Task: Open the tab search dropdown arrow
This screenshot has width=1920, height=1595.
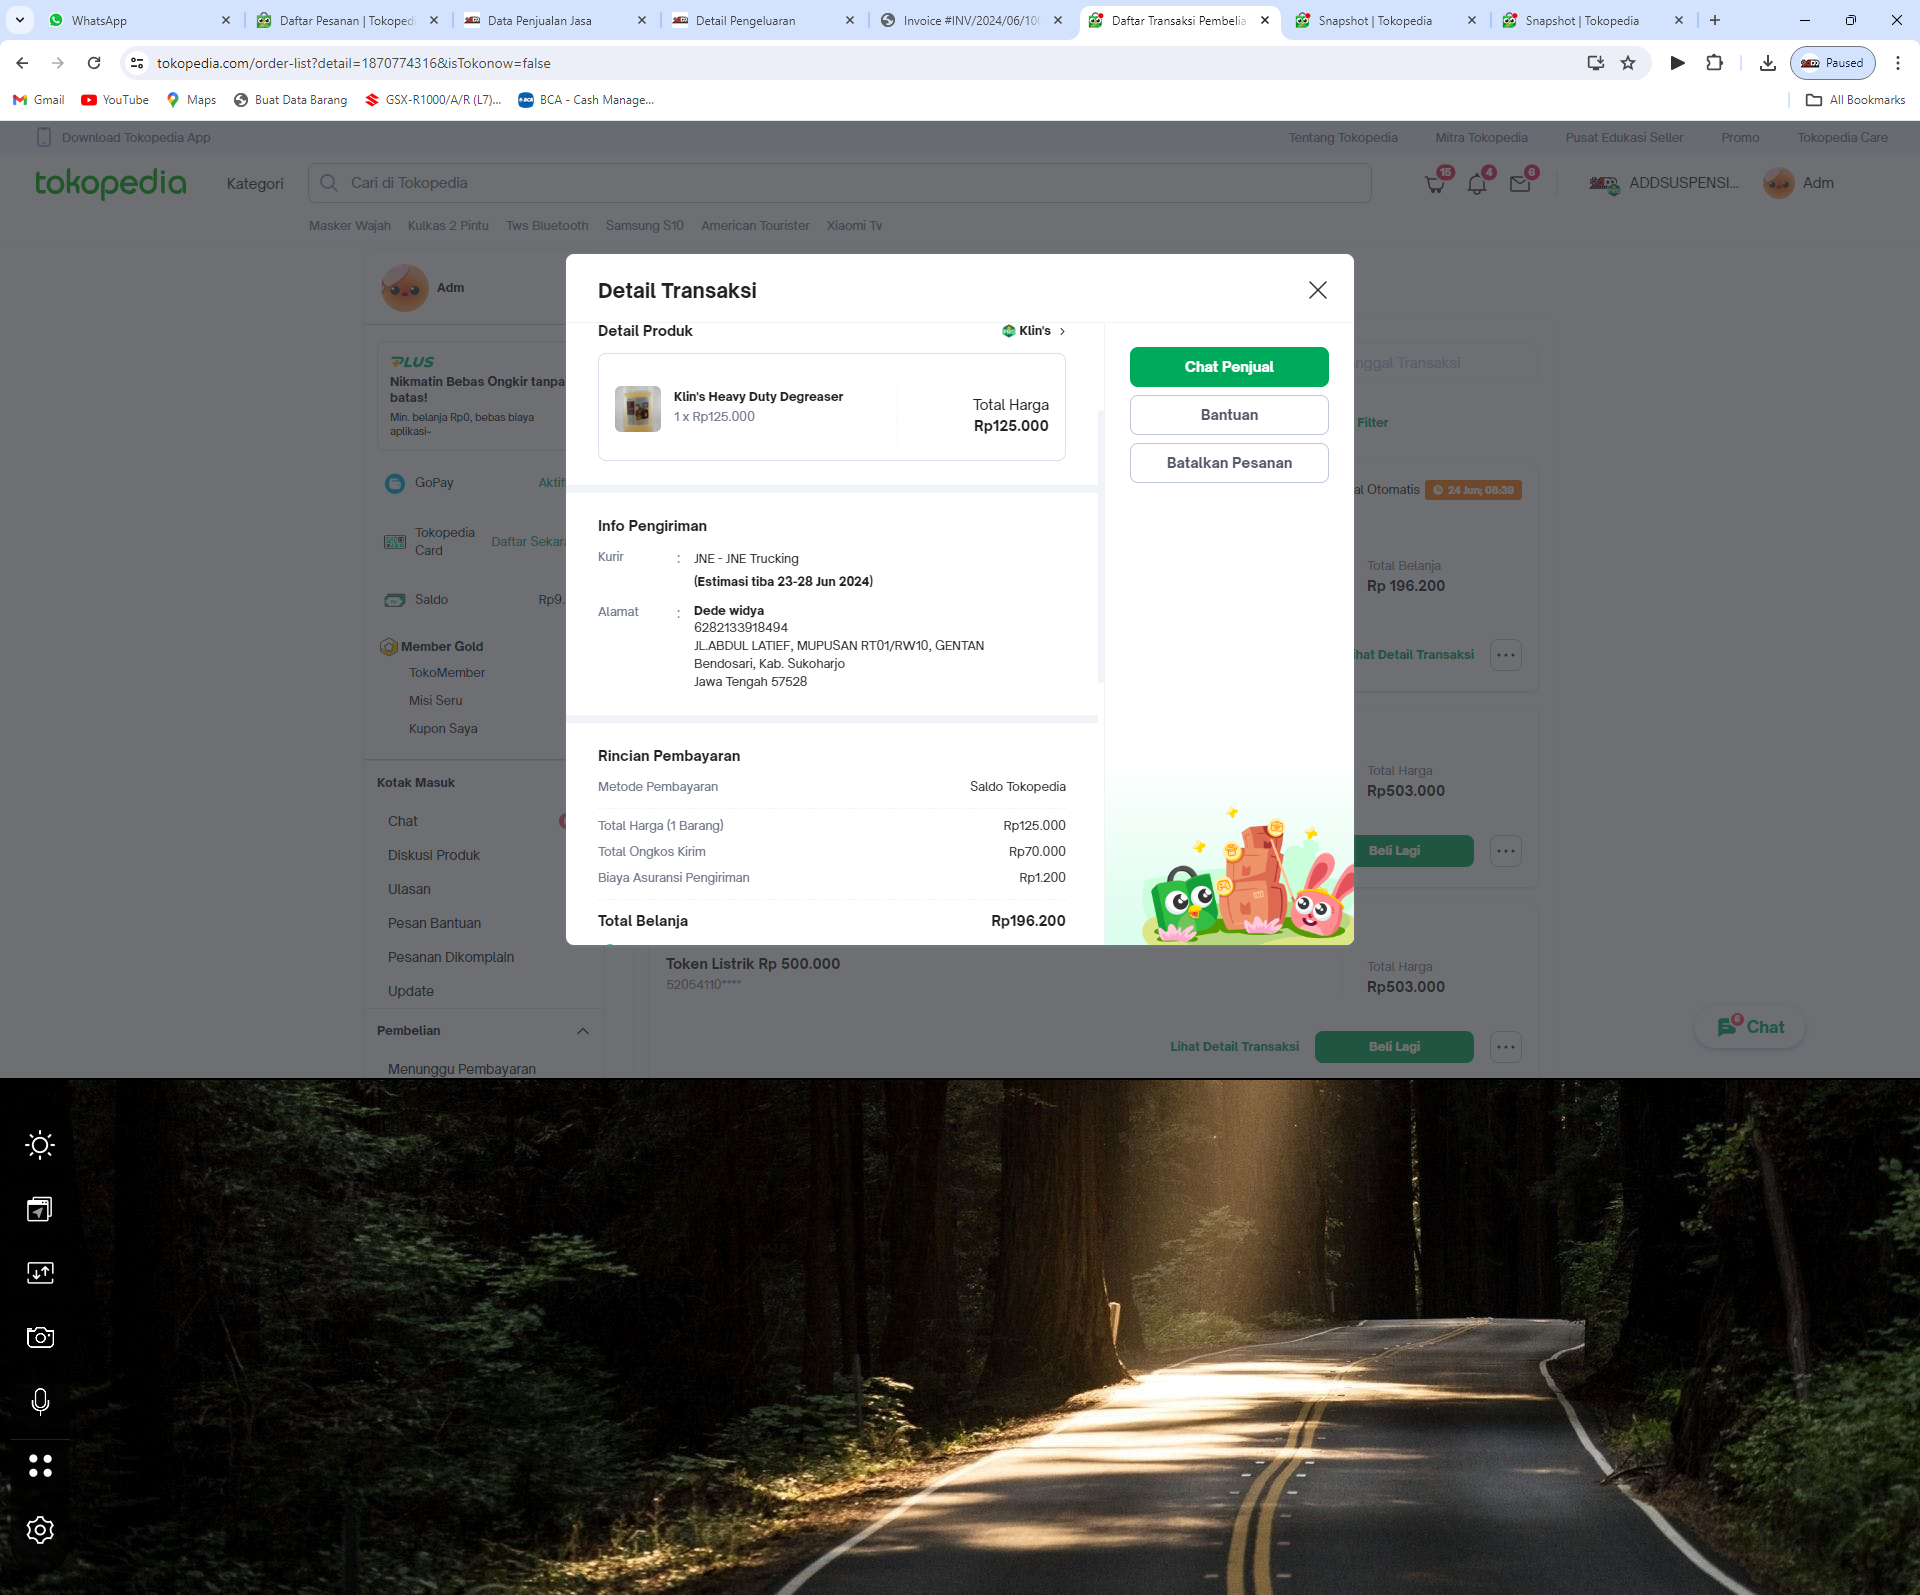Action: [19, 20]
